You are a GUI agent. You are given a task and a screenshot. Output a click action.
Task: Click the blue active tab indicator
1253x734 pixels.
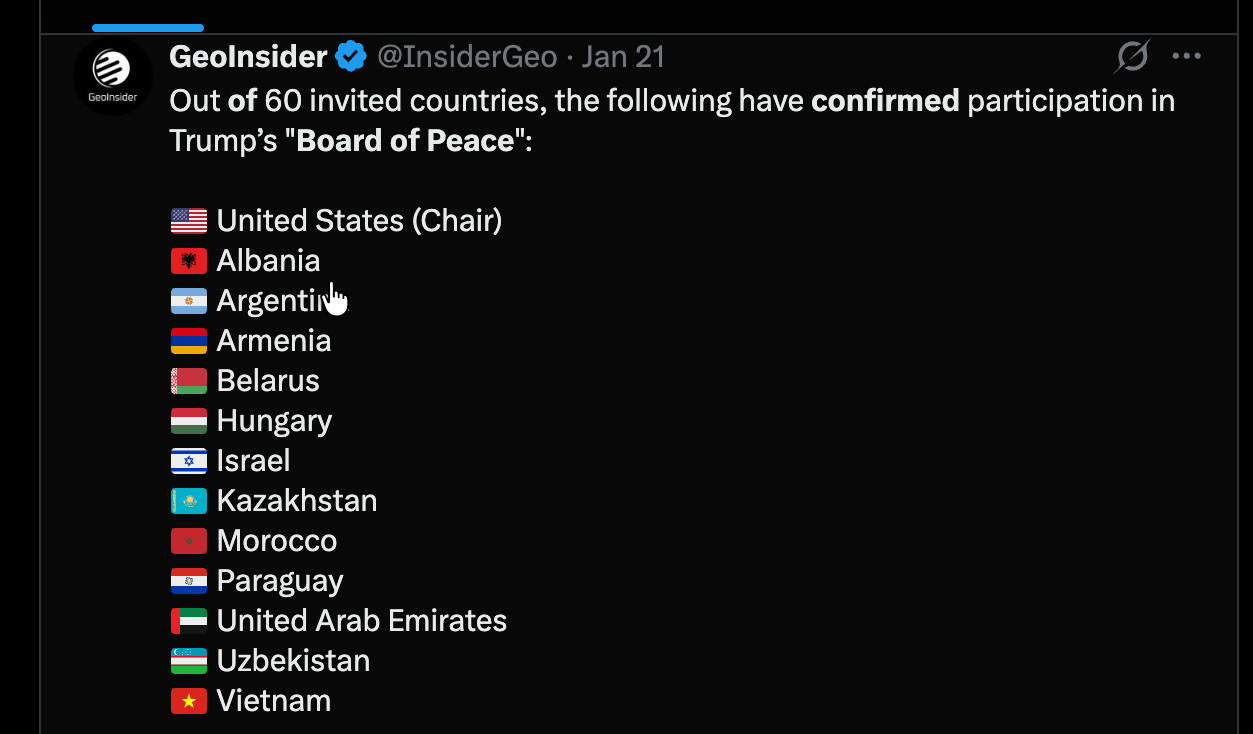coord(148,28)
